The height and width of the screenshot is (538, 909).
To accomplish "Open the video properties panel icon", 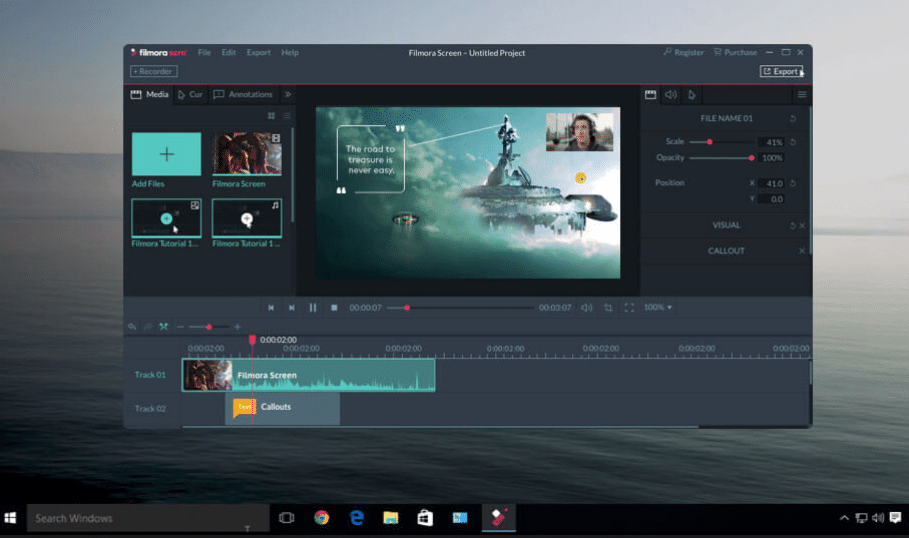I will point(650,94).
